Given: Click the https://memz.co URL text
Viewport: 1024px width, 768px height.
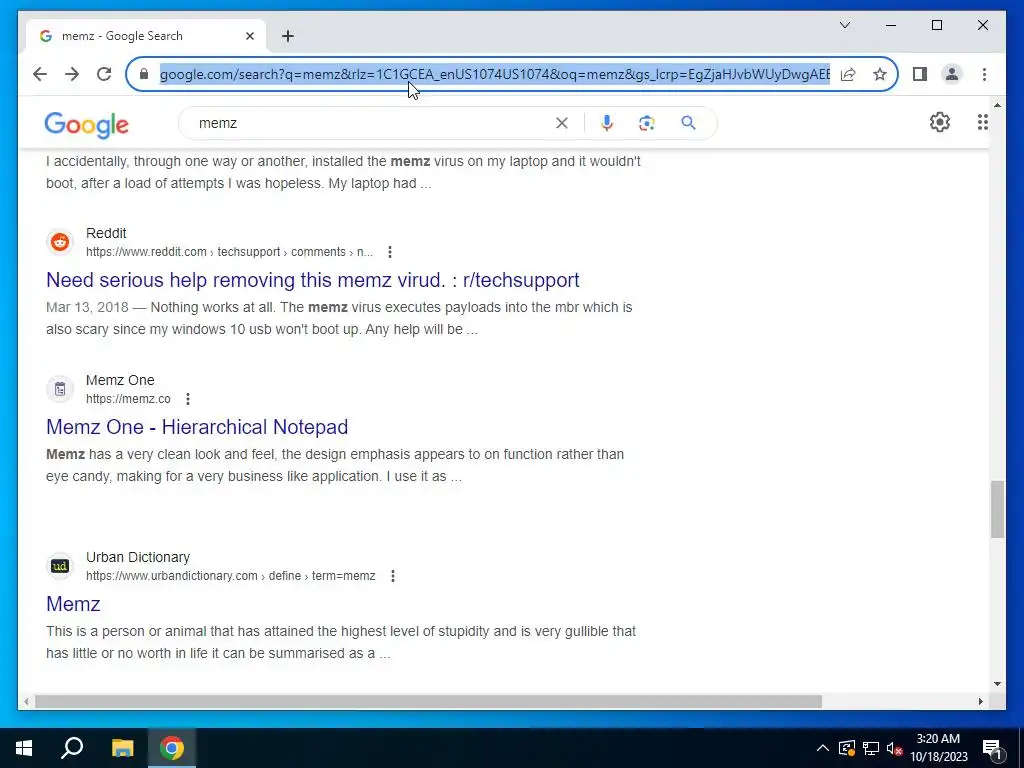Looking at the screenshot, I should coord(128,399).
